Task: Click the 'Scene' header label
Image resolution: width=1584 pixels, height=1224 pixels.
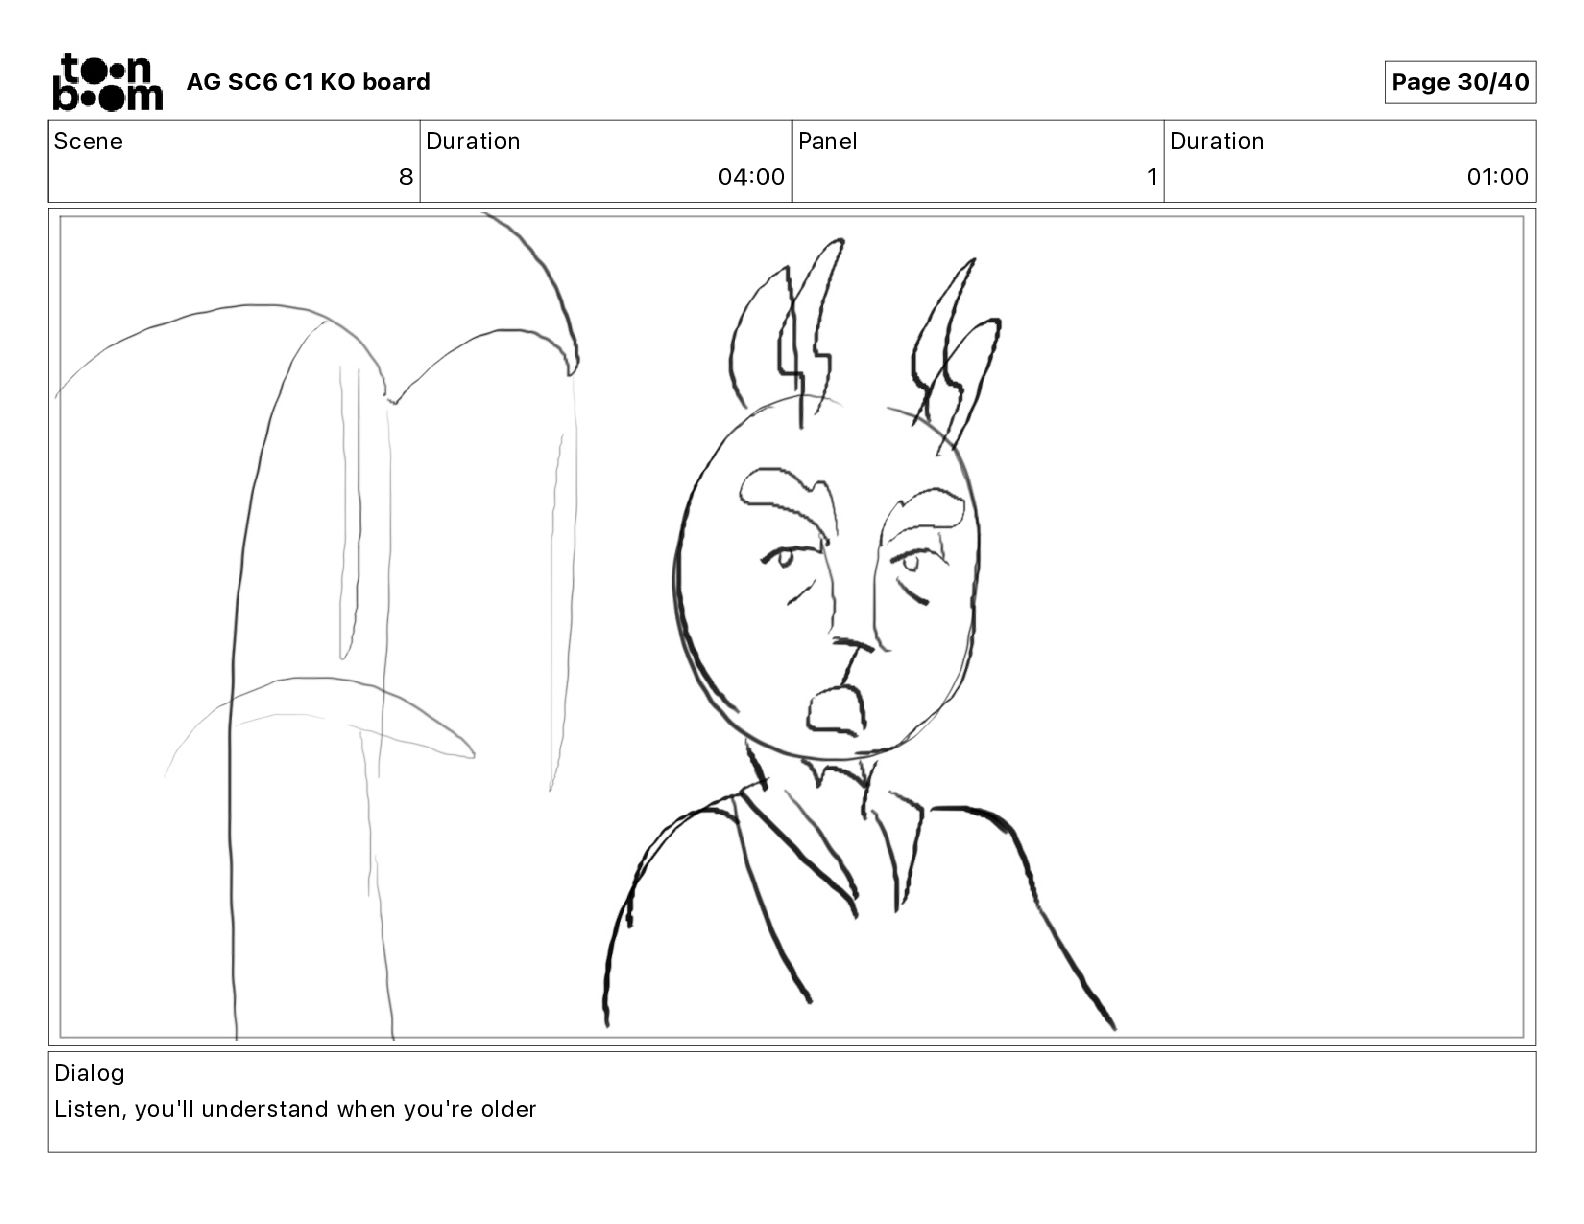Action: [x=88, y=141]
